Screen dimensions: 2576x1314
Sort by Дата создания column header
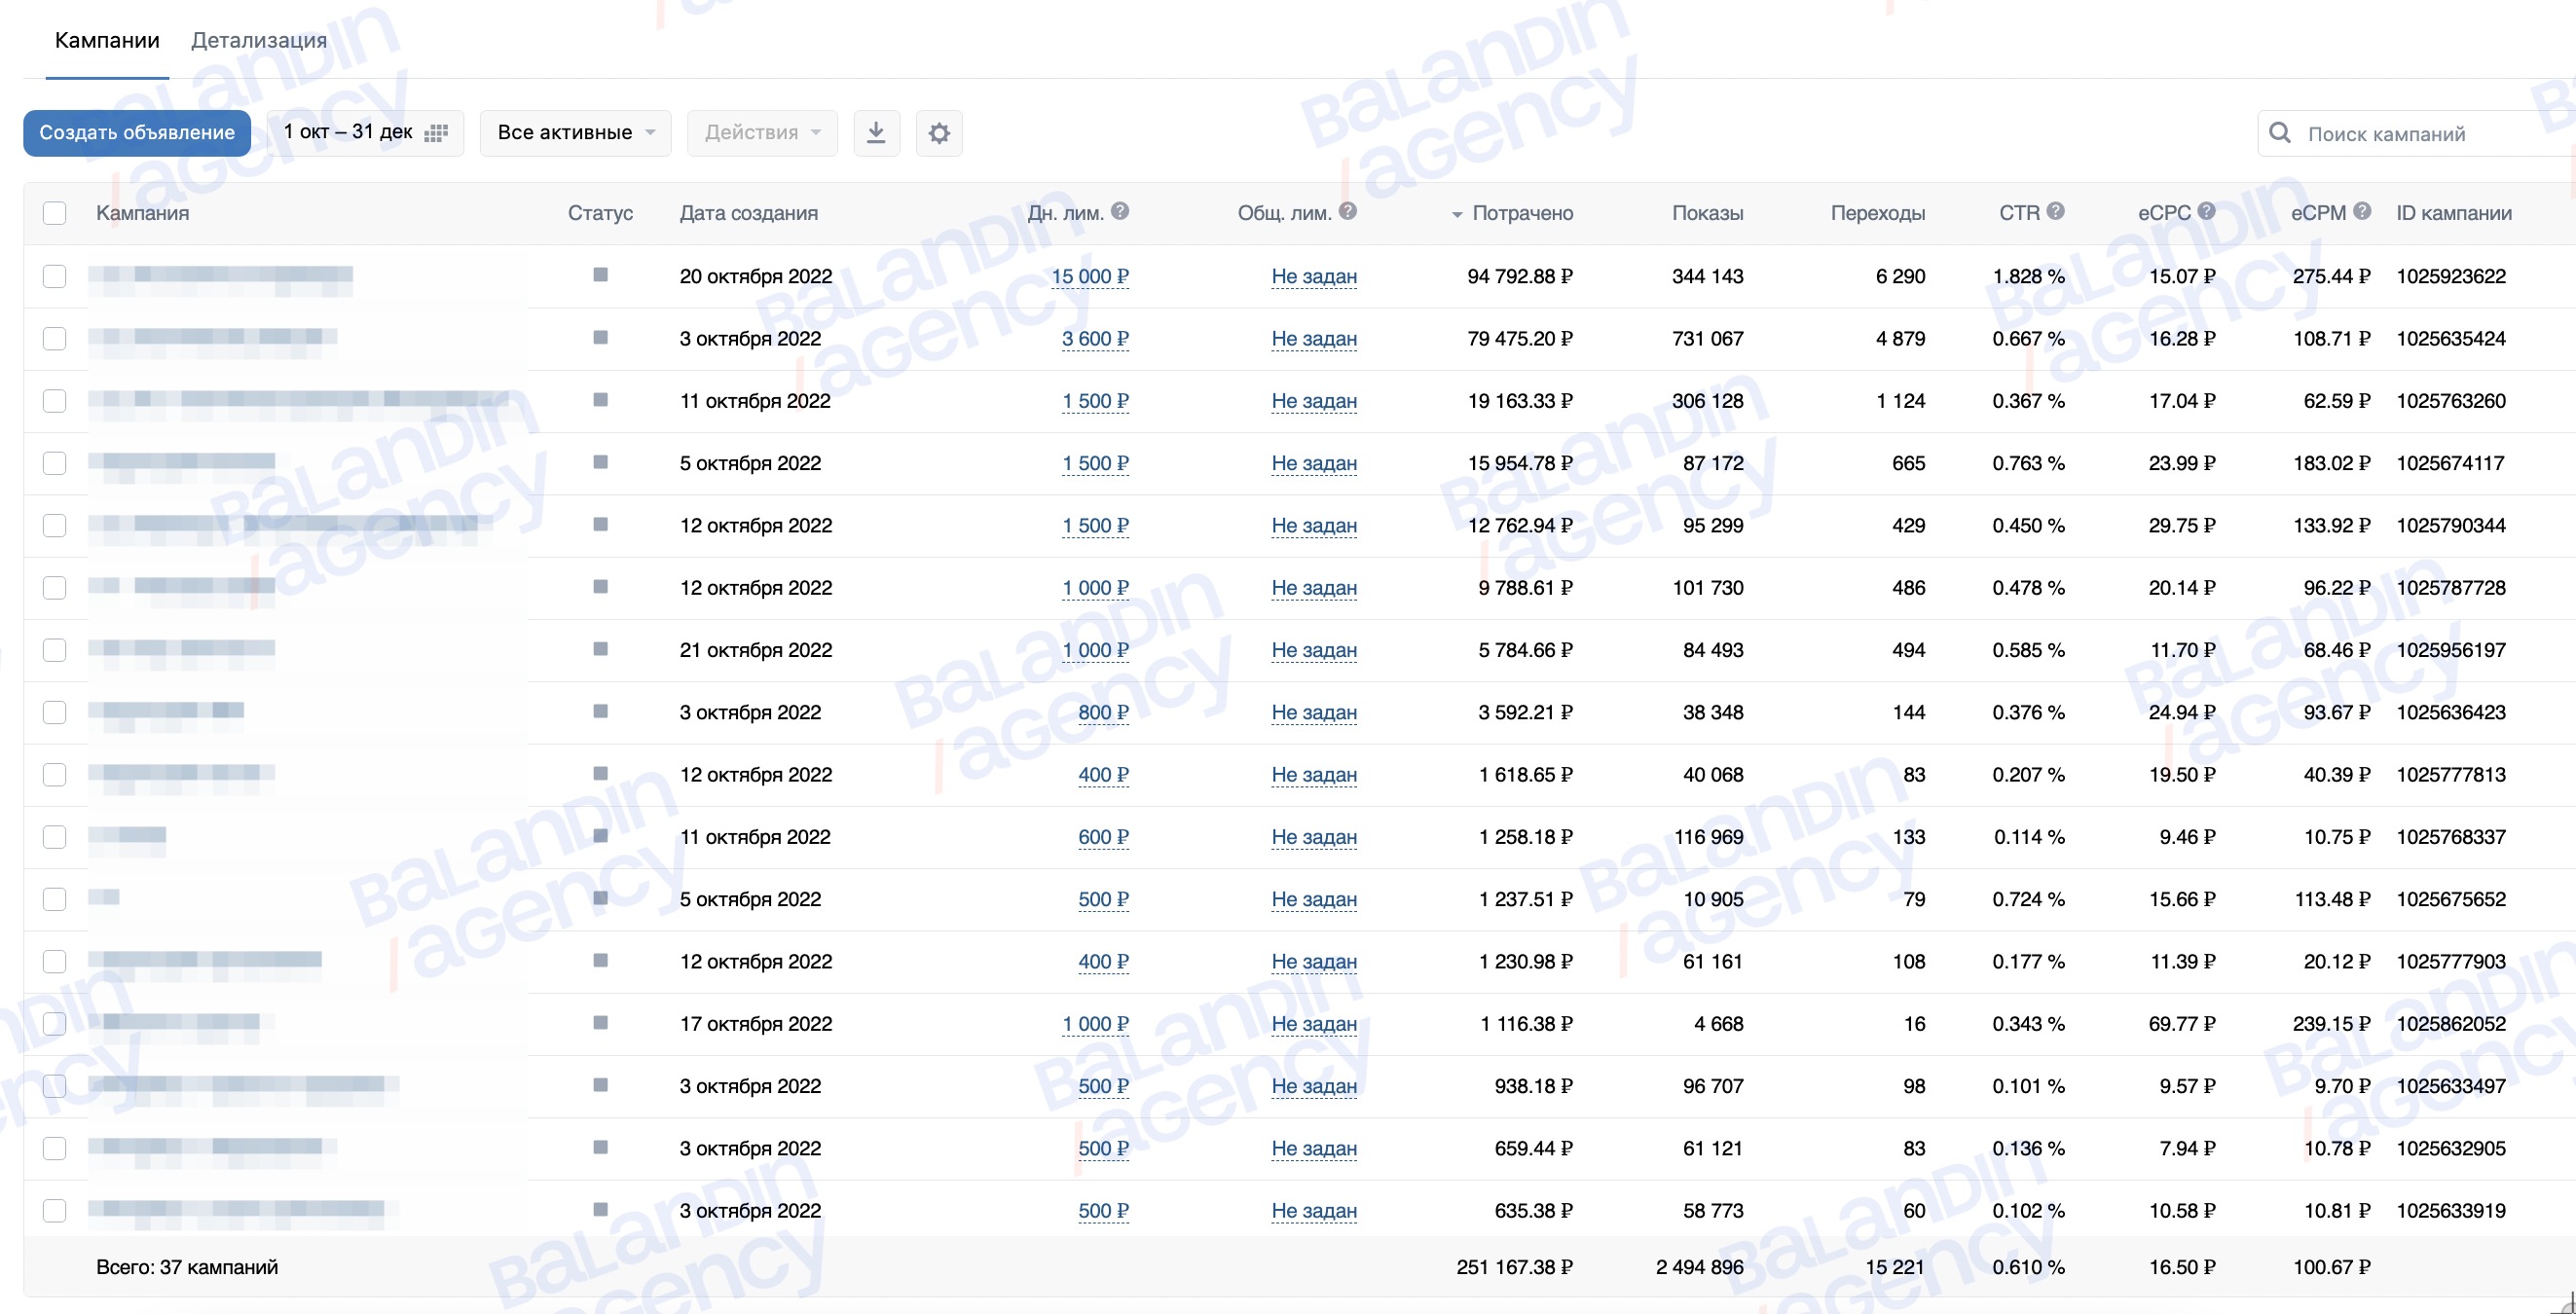748,213
